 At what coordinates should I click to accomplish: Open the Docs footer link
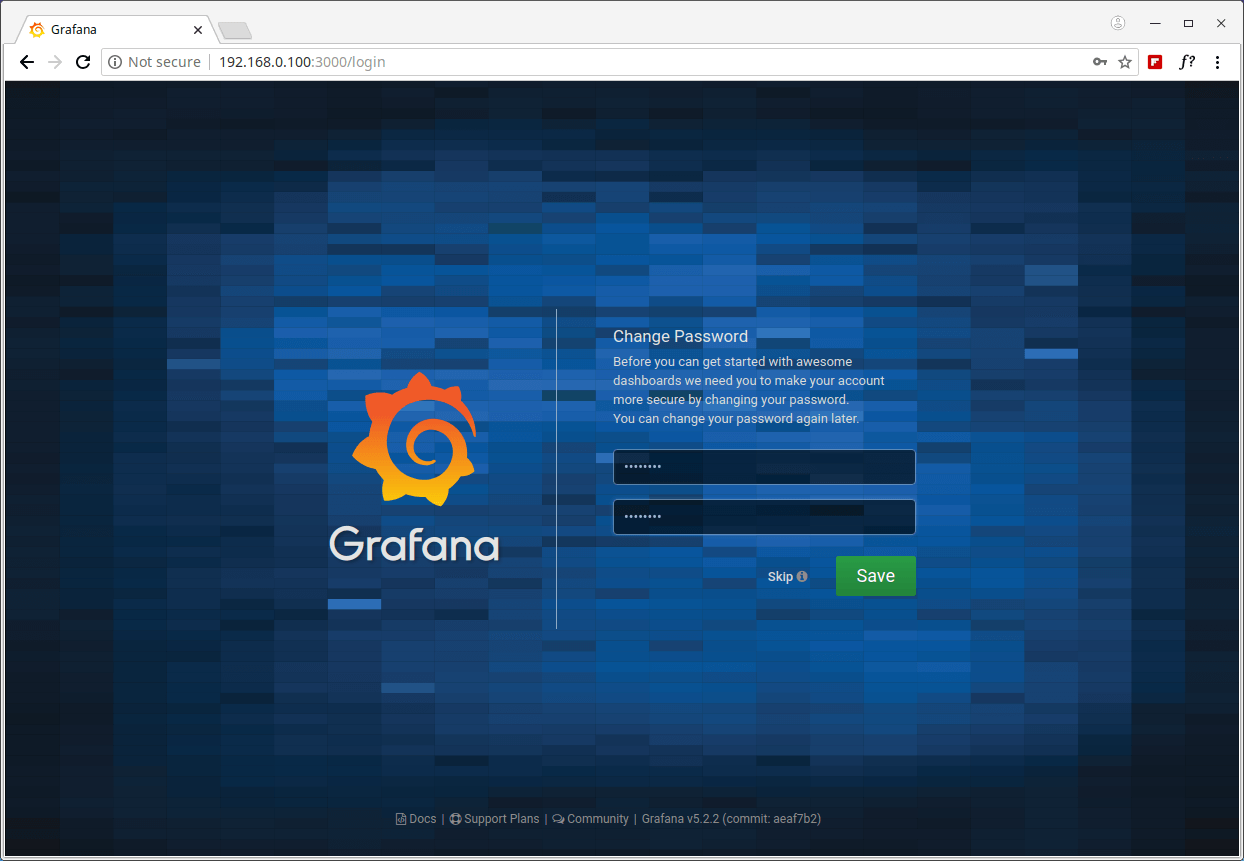[x=417, y=819]
